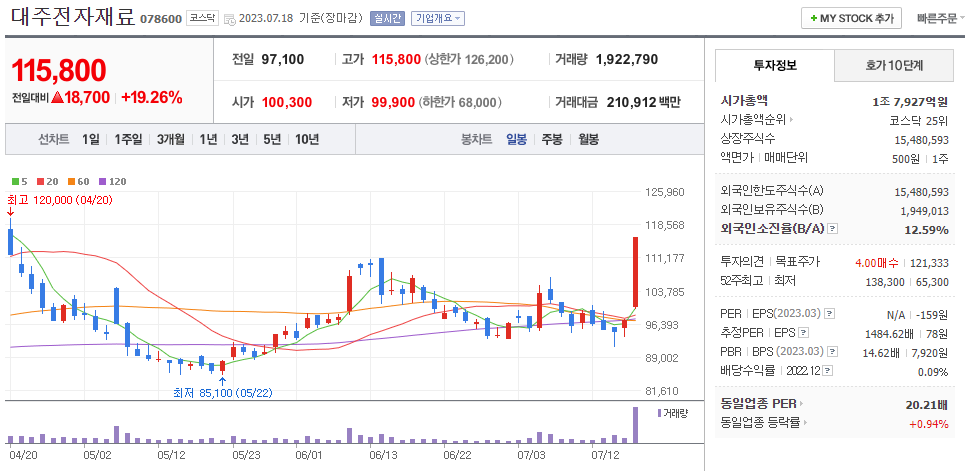This screenshot has height=471, width=970.
Task: Click the 추정PER value 1484.62배
Action: click(890, 334)
